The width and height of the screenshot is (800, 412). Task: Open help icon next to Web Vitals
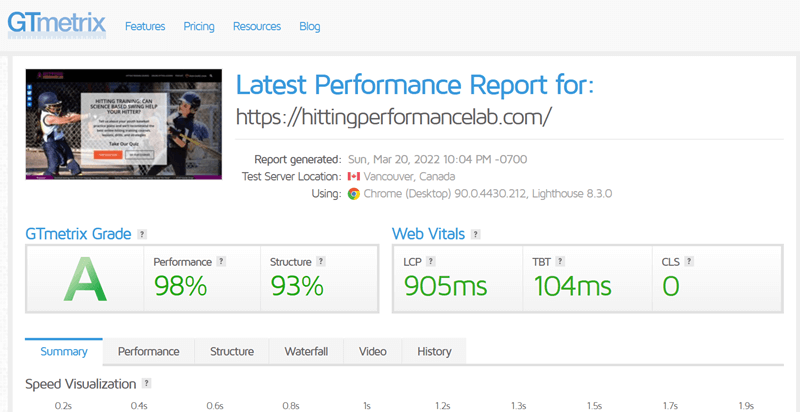(x=476, y=235)
